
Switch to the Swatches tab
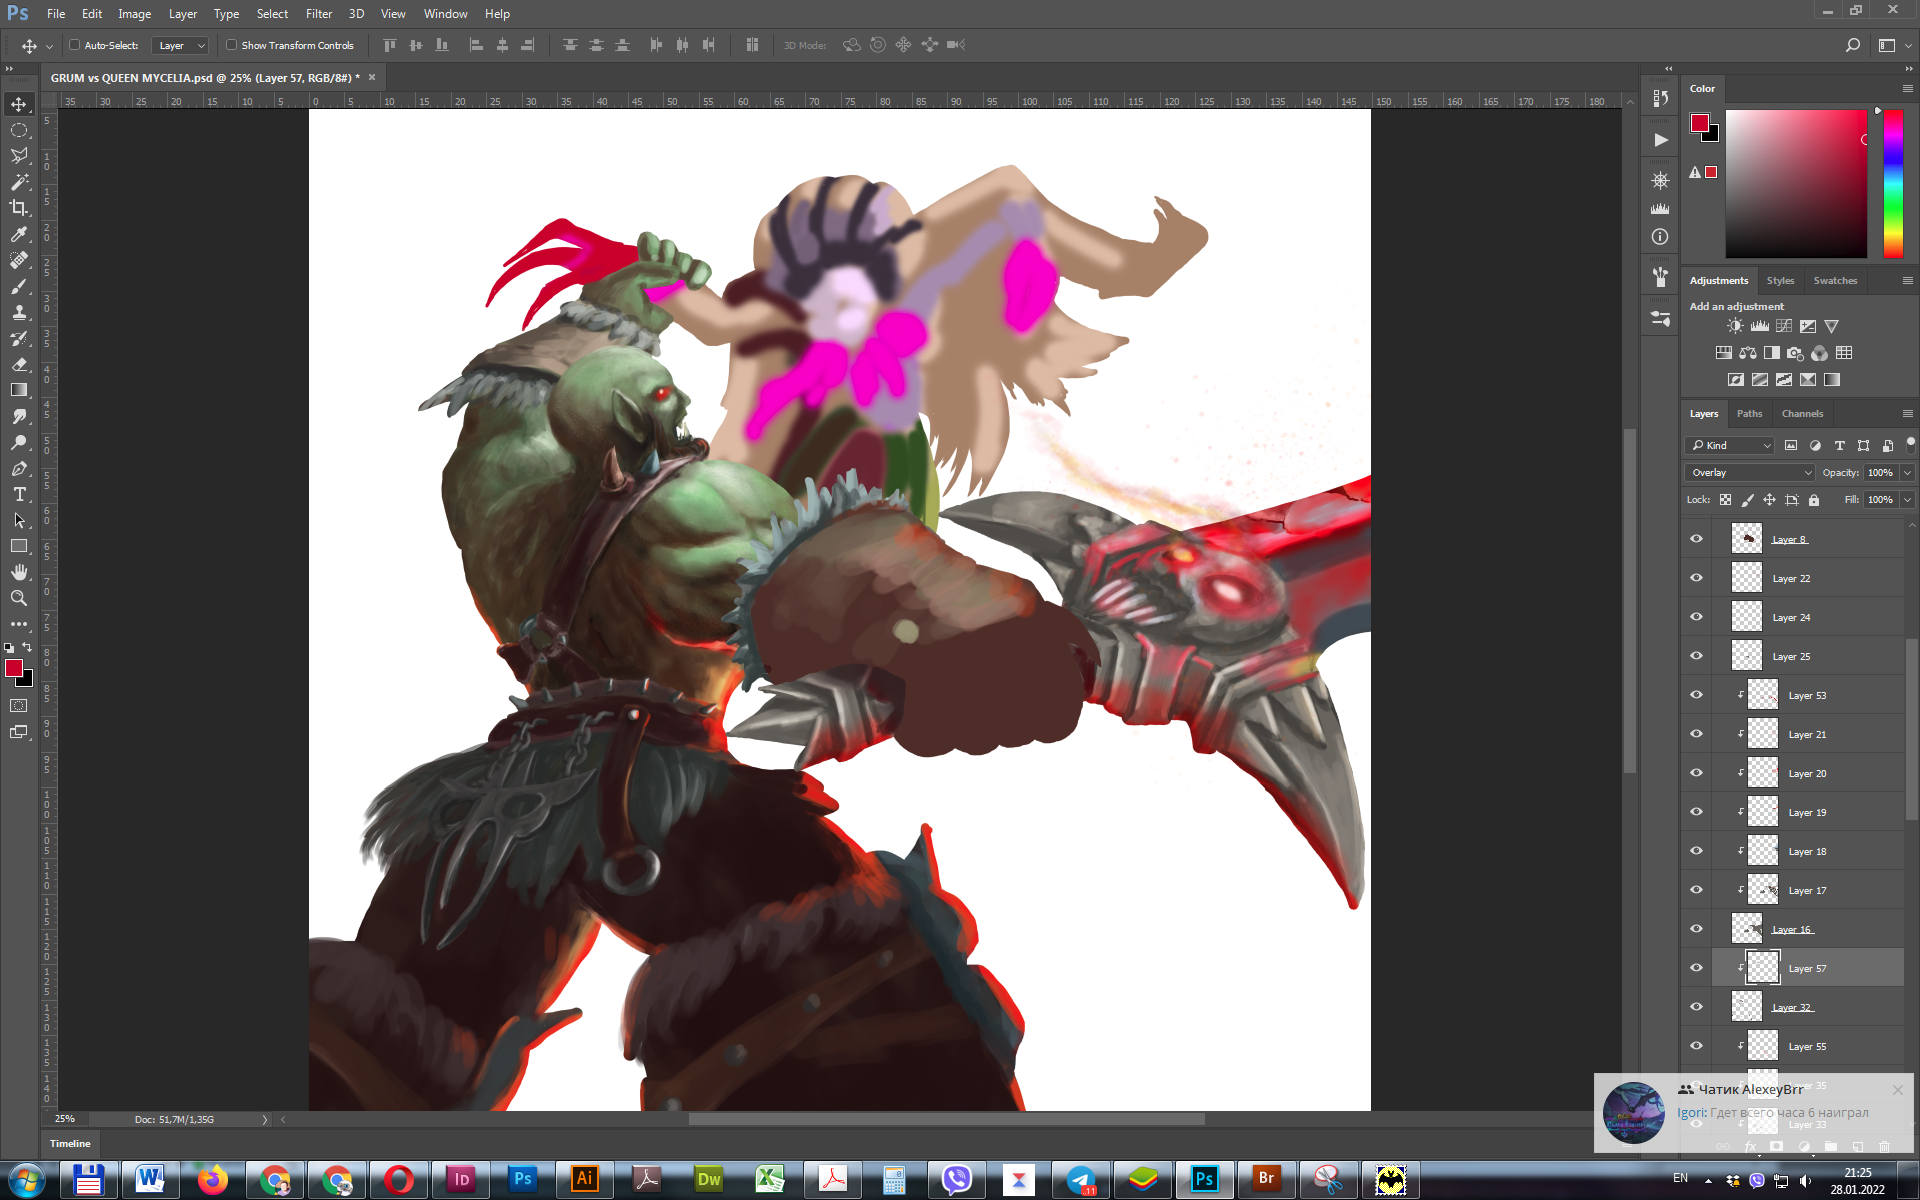pyautogui.click(x=1835, y=281)
